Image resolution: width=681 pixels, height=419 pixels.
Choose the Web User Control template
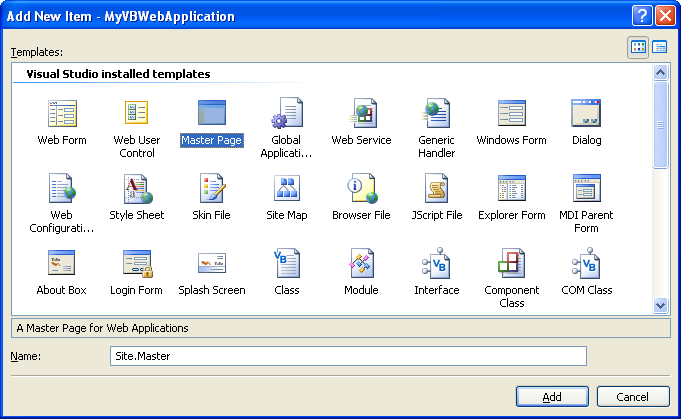coord(137,113)
